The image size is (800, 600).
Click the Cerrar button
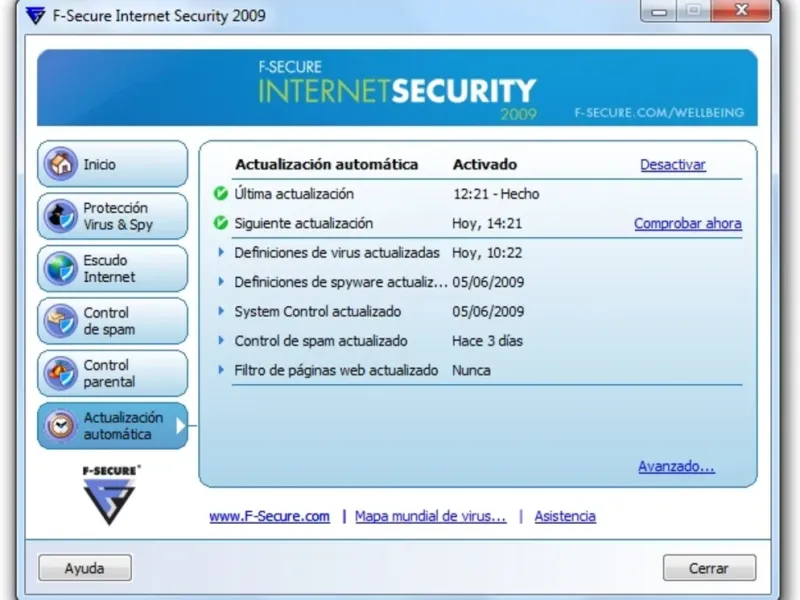coord(709,568)
